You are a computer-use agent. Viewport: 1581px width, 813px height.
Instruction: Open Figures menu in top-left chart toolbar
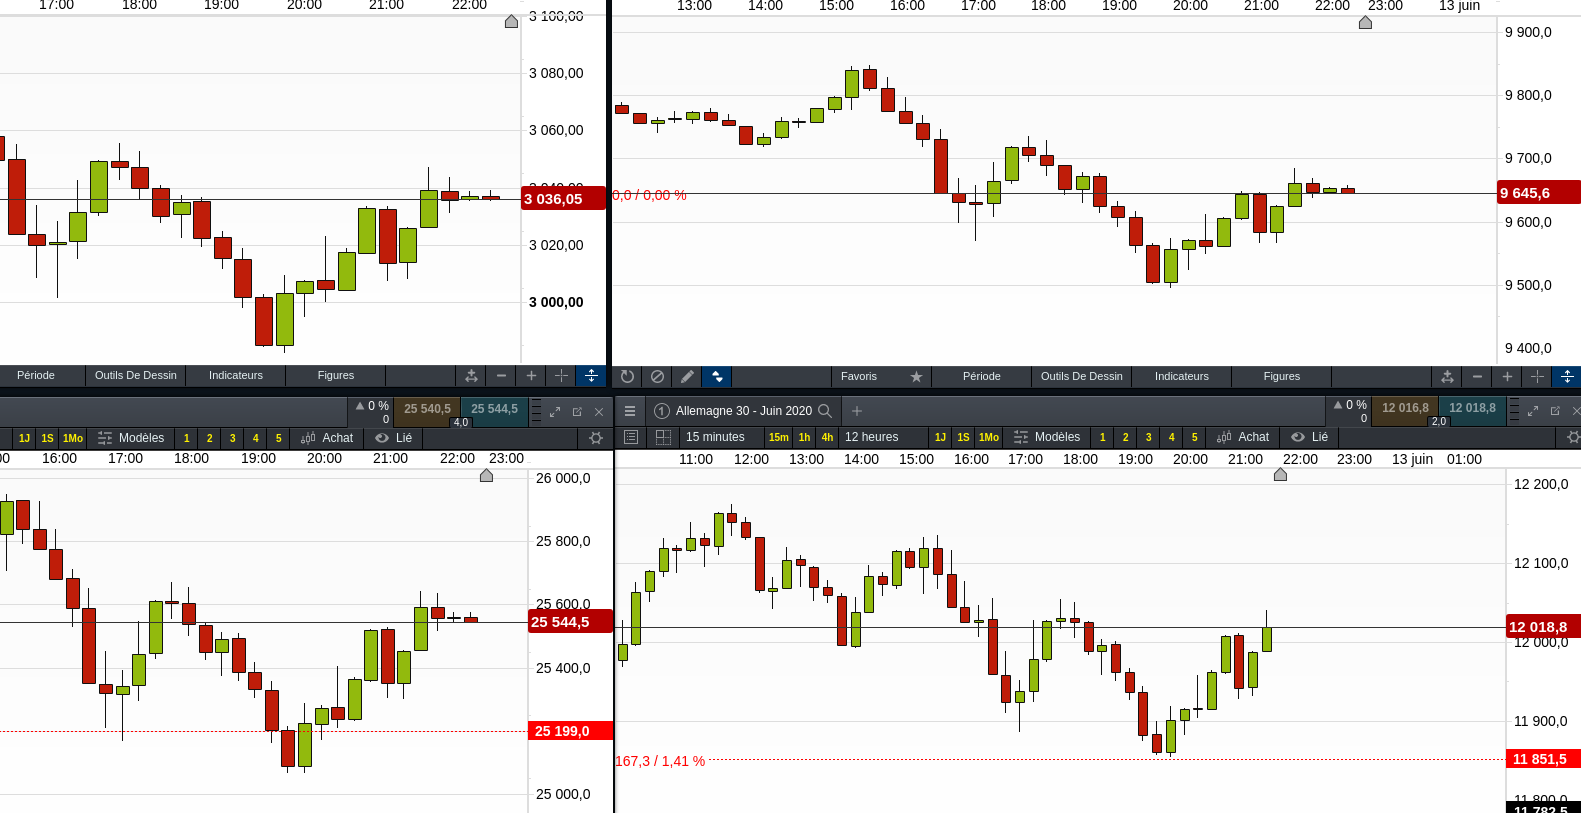click(x=336, y=376)
